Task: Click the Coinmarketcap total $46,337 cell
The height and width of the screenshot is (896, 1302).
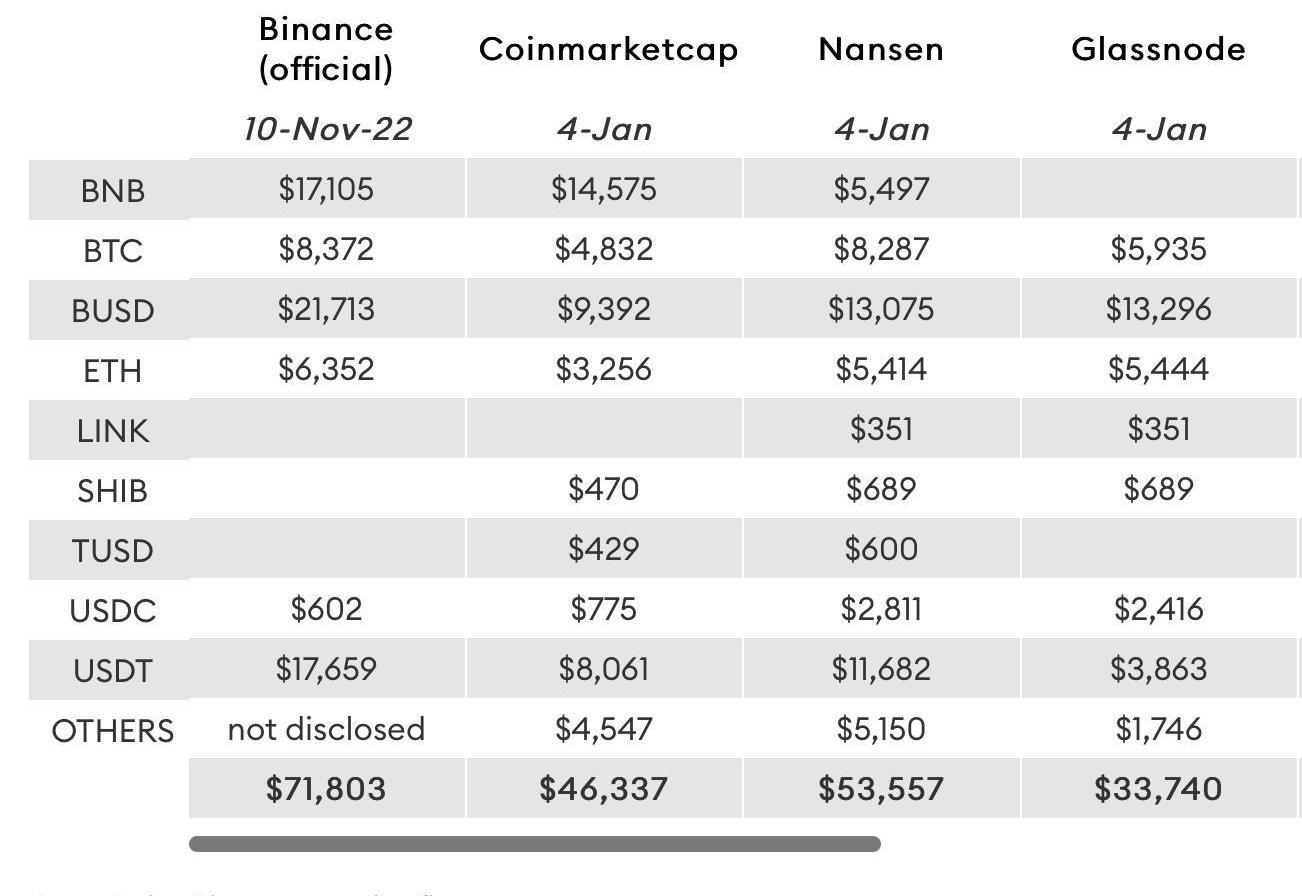Action: [x=603, y=788]
